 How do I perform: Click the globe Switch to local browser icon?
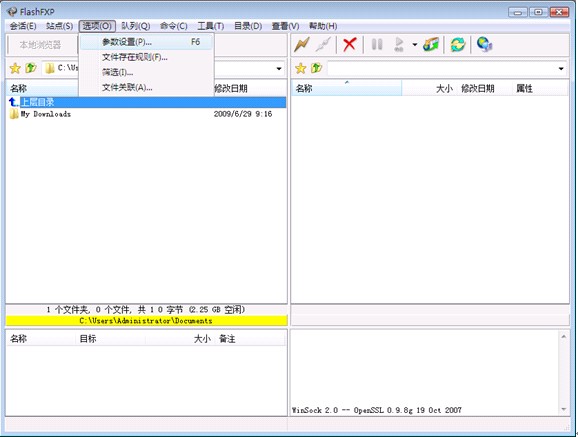[x=484, y=45]
